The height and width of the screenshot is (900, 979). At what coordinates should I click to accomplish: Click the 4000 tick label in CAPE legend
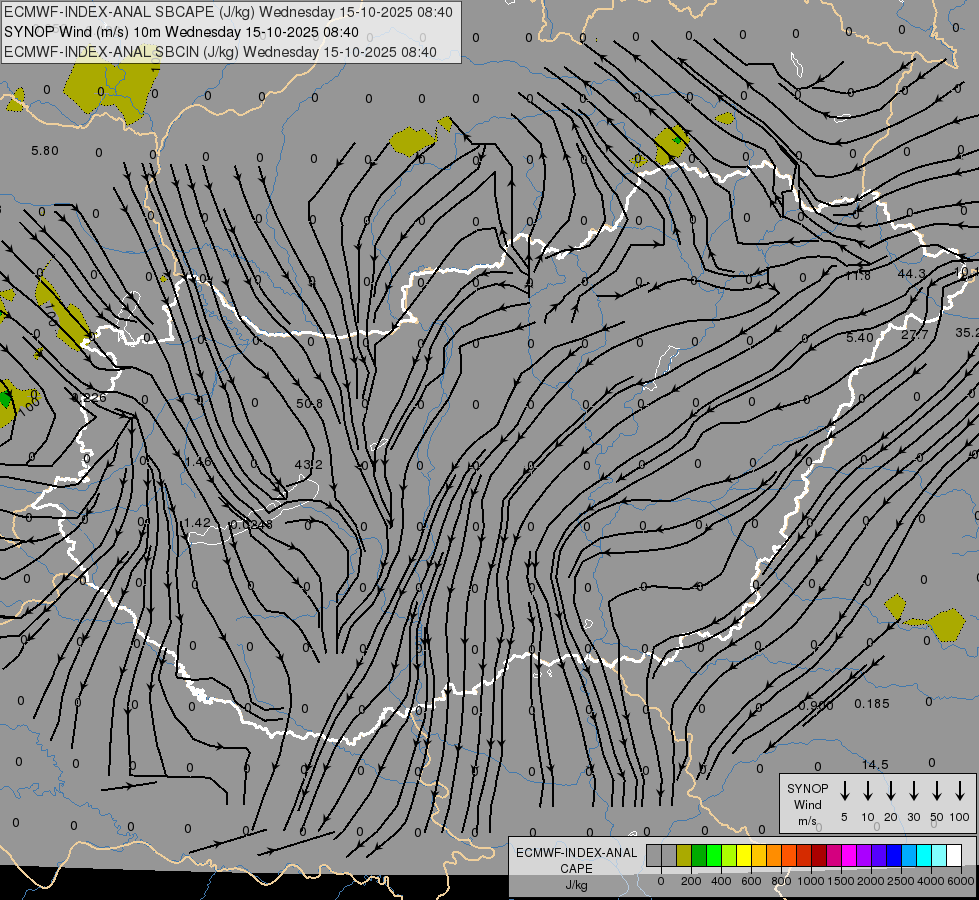(x=931, y=881)
